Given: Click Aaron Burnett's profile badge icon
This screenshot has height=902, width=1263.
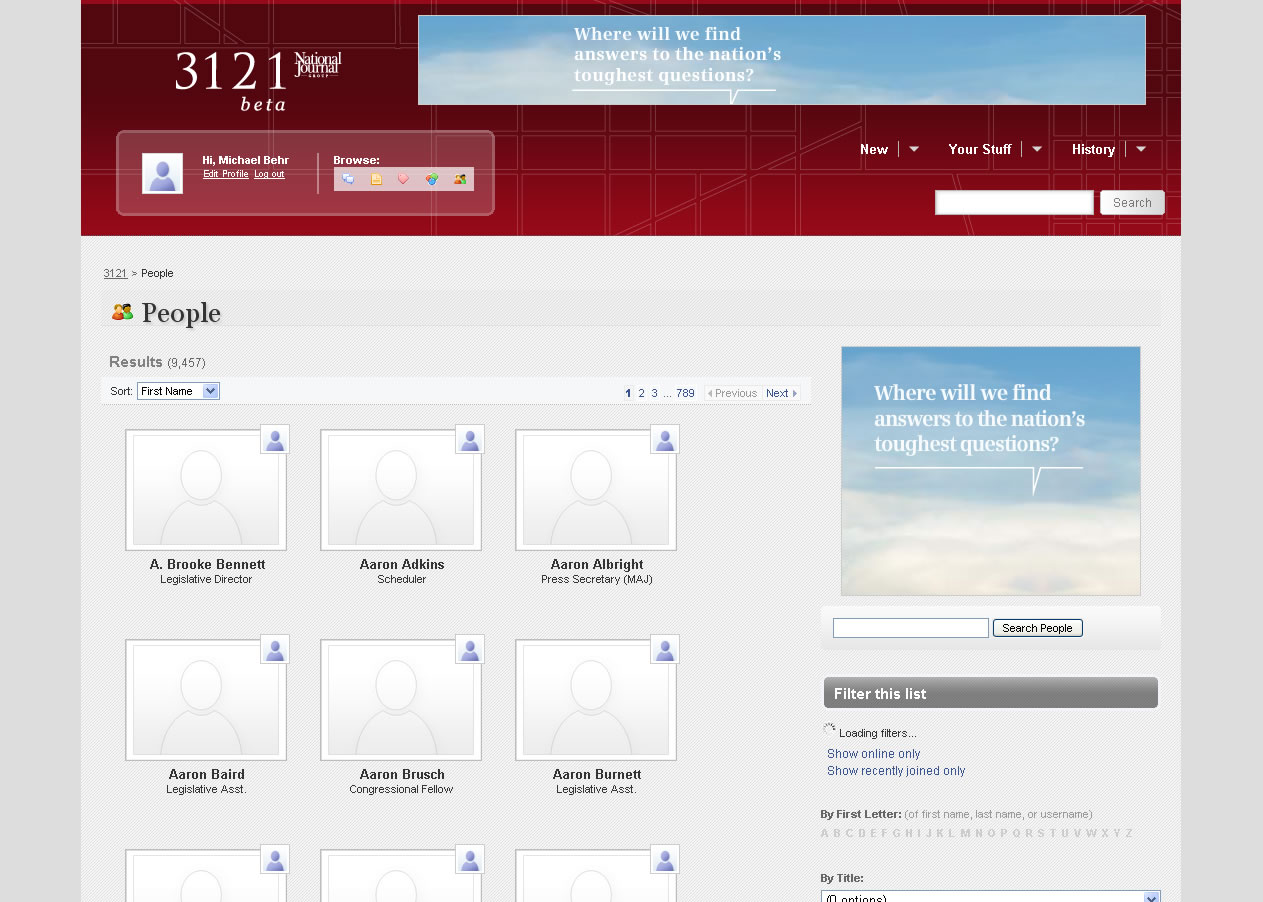Looking at the screenshot, I should tap(665, 649).
